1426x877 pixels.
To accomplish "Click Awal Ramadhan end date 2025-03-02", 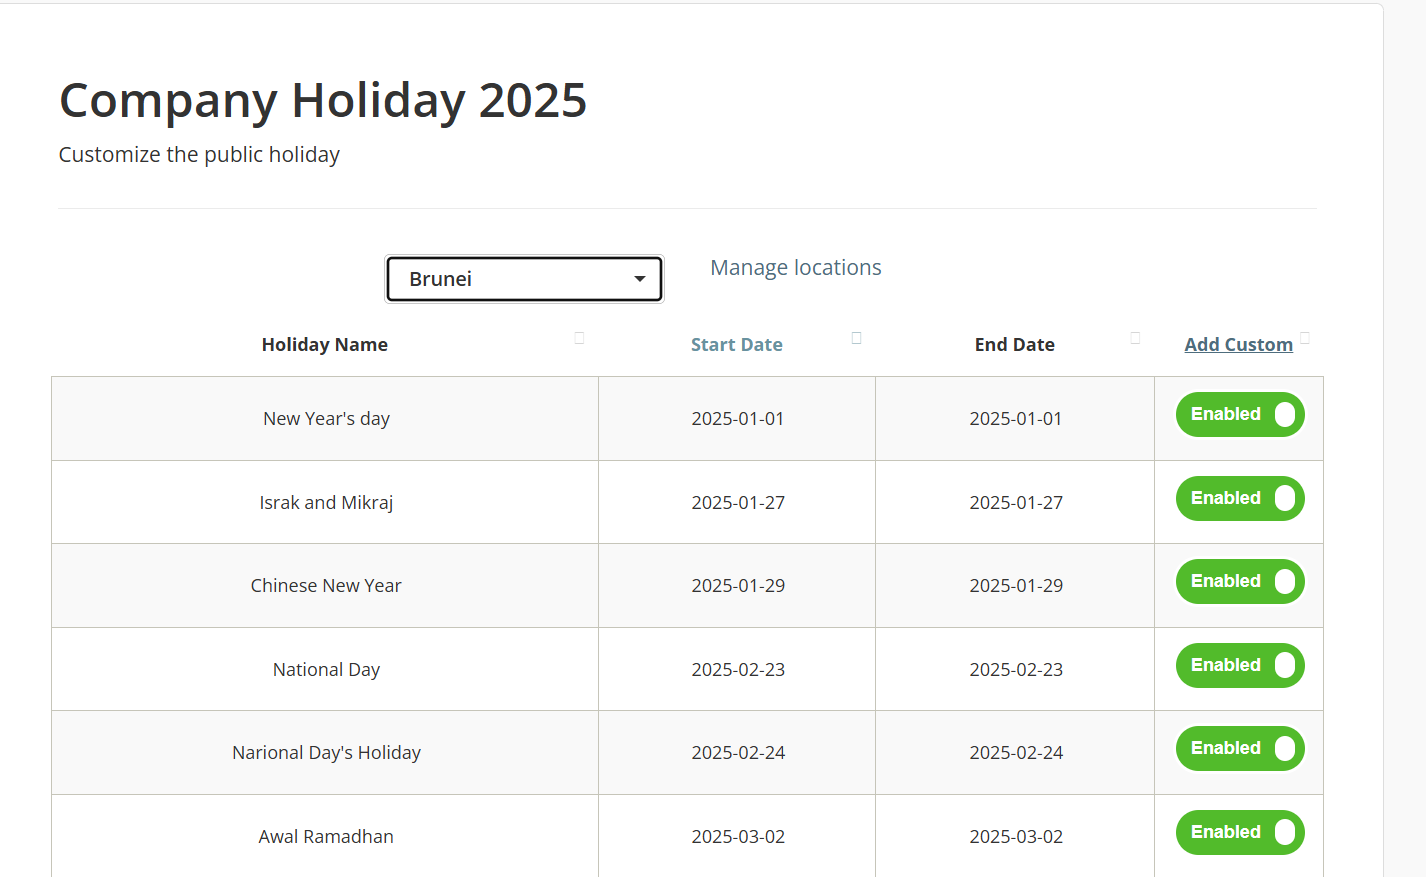I will [1016, 837].
